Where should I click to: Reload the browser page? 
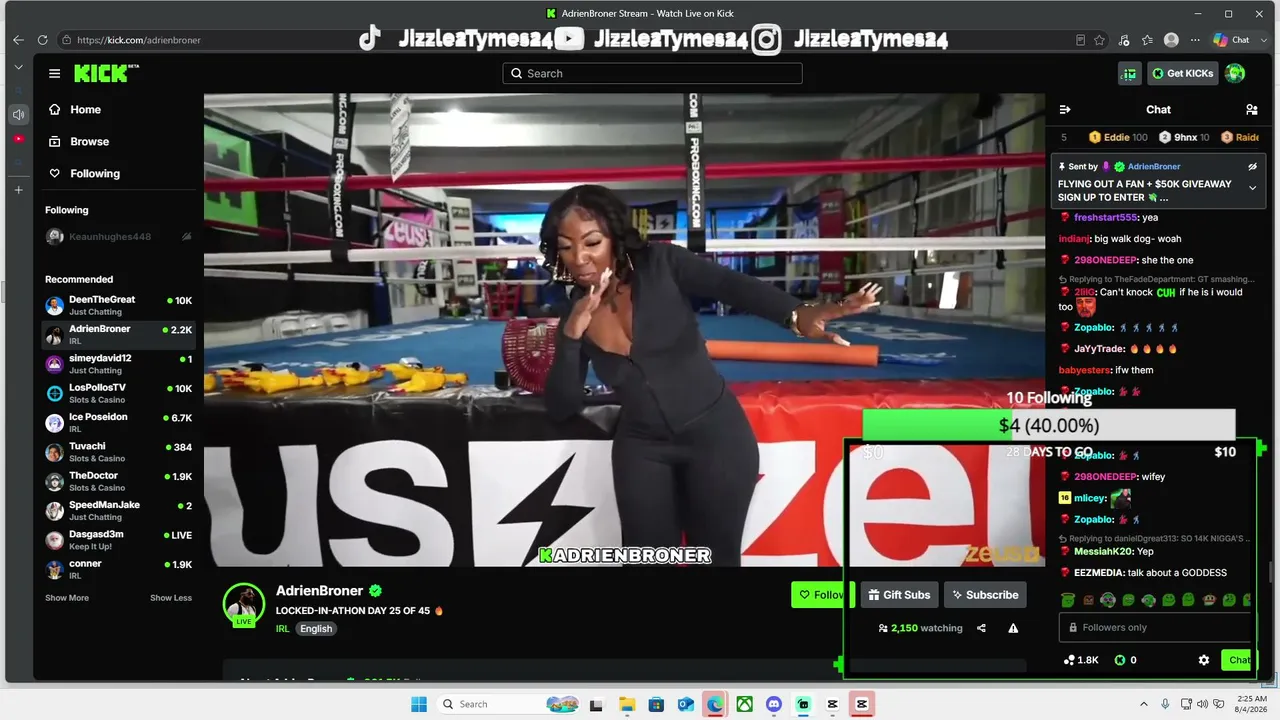point(42,40)
